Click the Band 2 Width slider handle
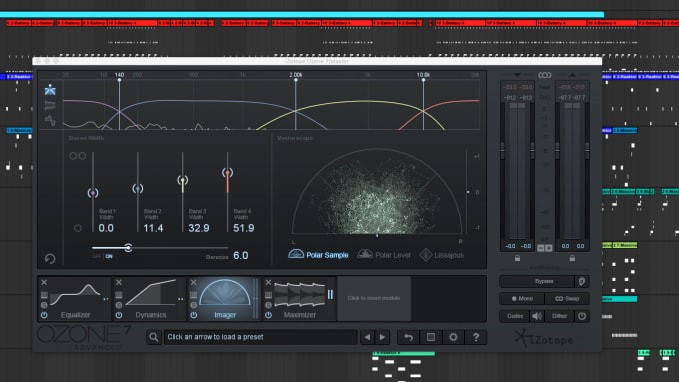This screenshot has height=382, width=679. pyautogui.click(x=138, y=188)
